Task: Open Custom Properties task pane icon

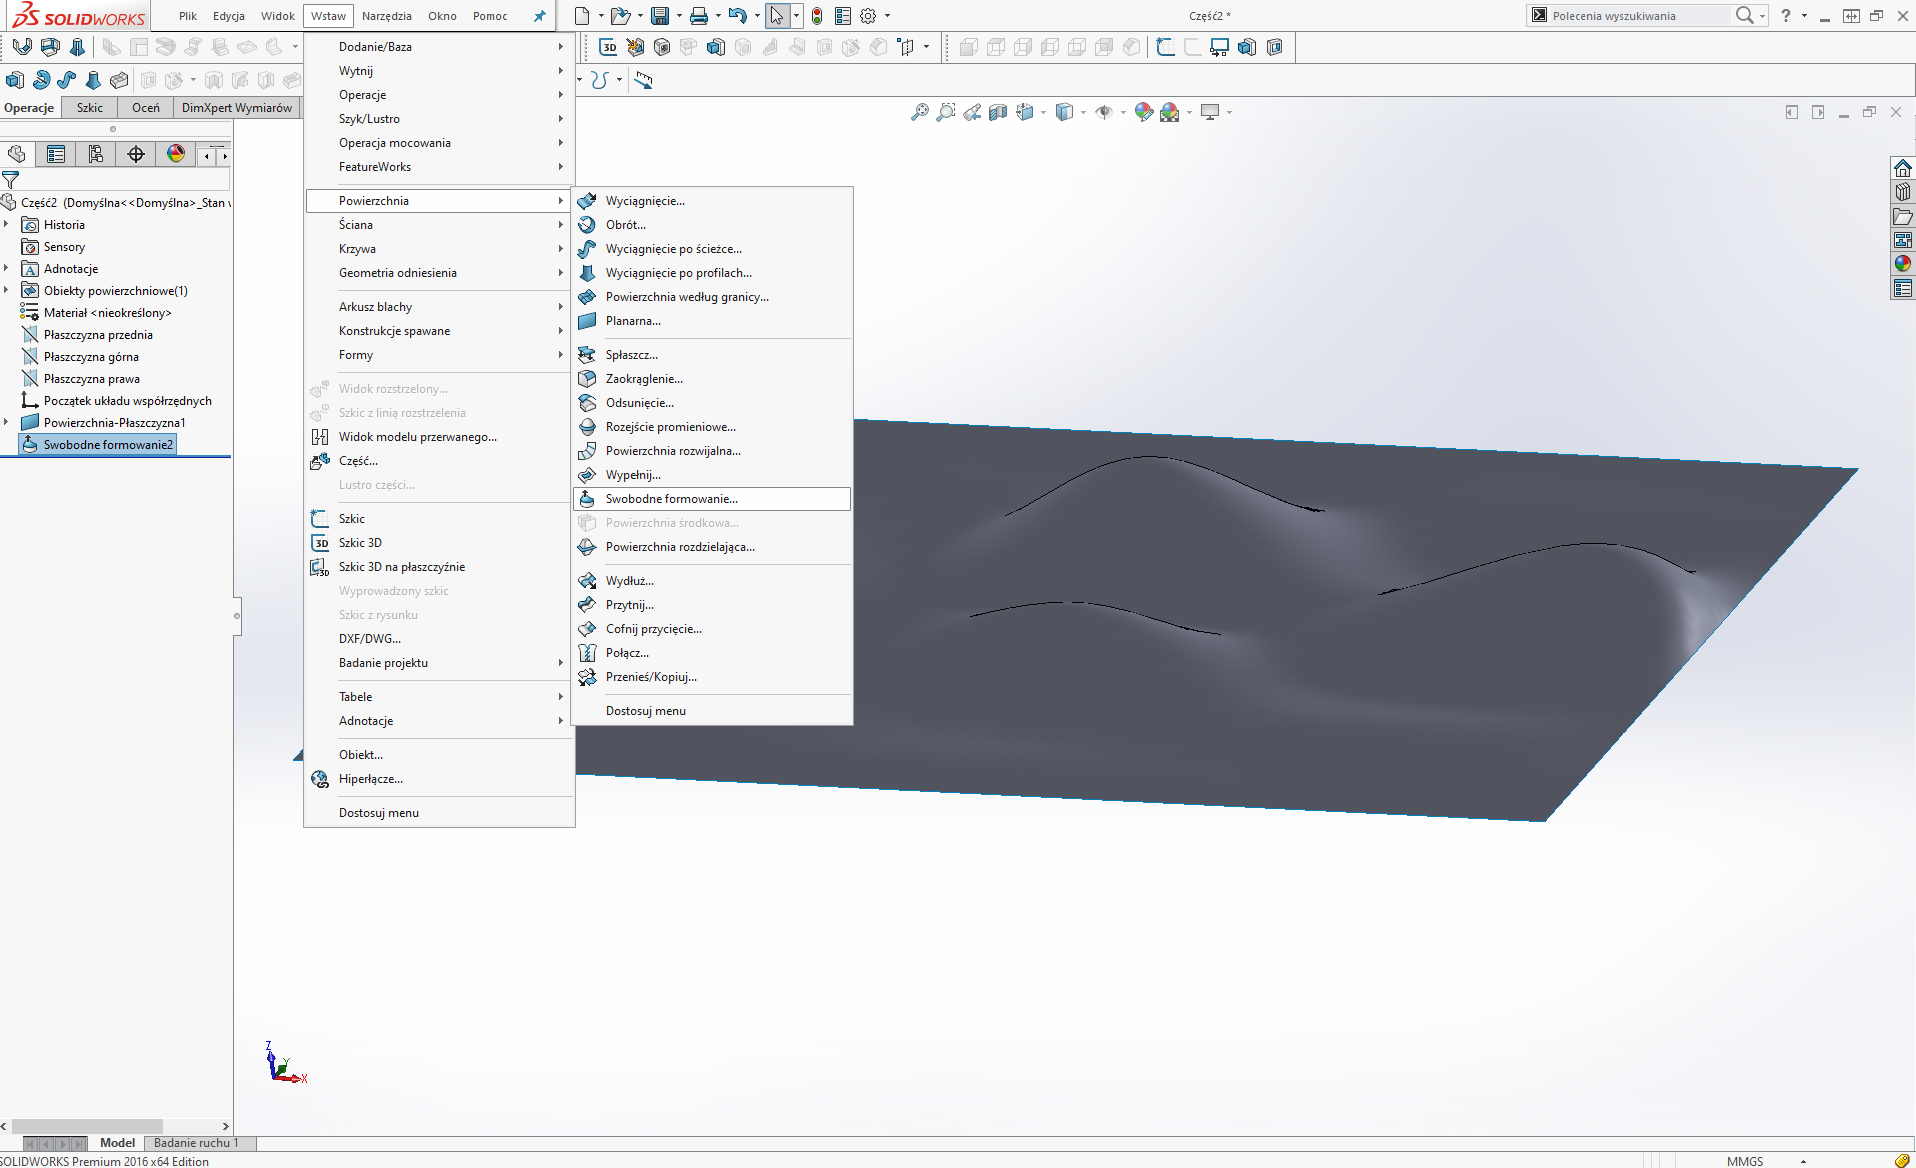Action: click(x=1902, y=288)
